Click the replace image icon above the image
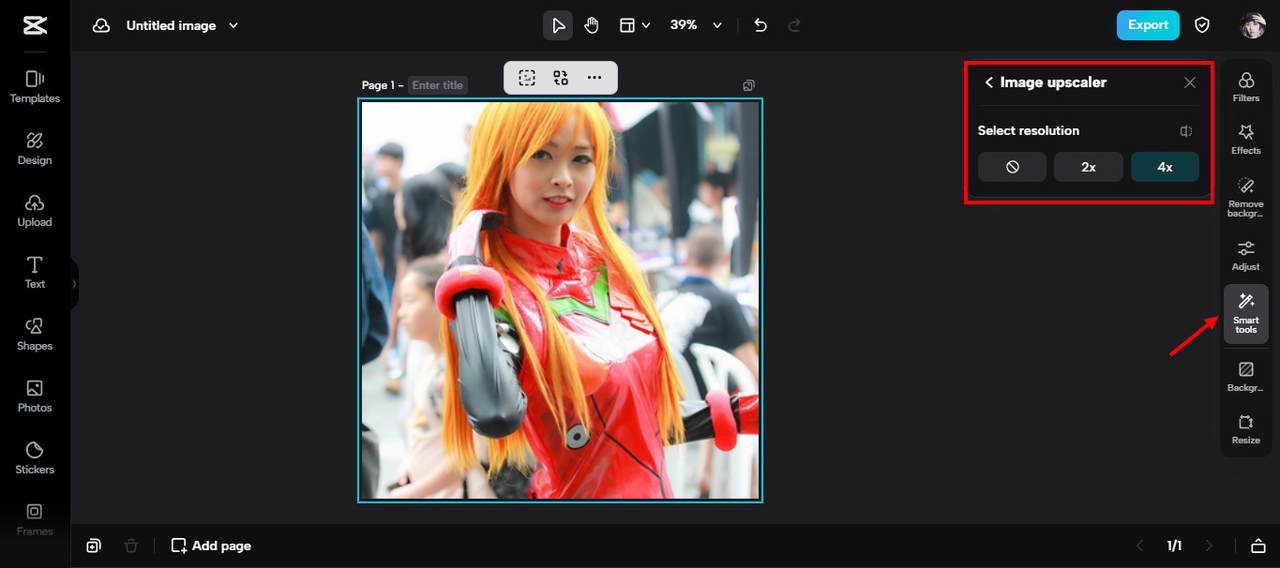 [x=561, y=77]
